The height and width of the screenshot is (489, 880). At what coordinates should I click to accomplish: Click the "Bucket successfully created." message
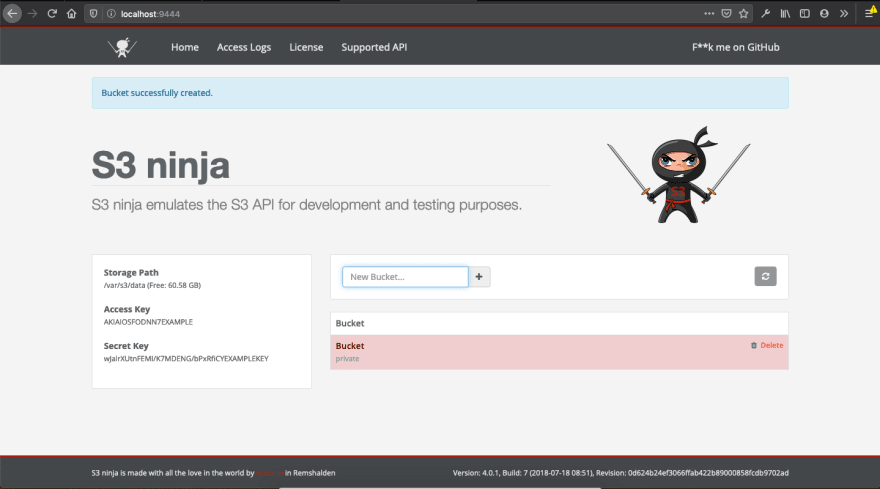(157, 93)
